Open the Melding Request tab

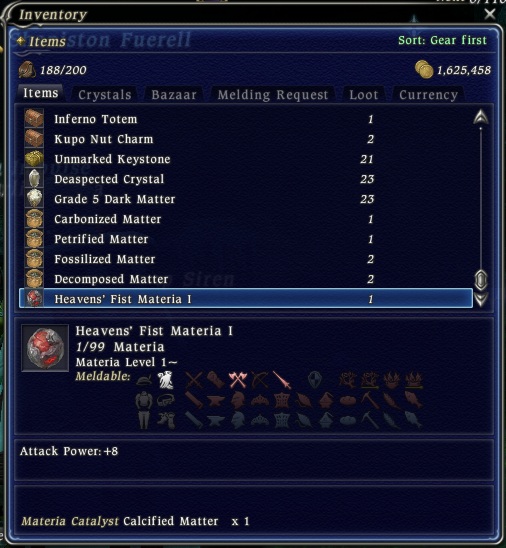[273, 95]
